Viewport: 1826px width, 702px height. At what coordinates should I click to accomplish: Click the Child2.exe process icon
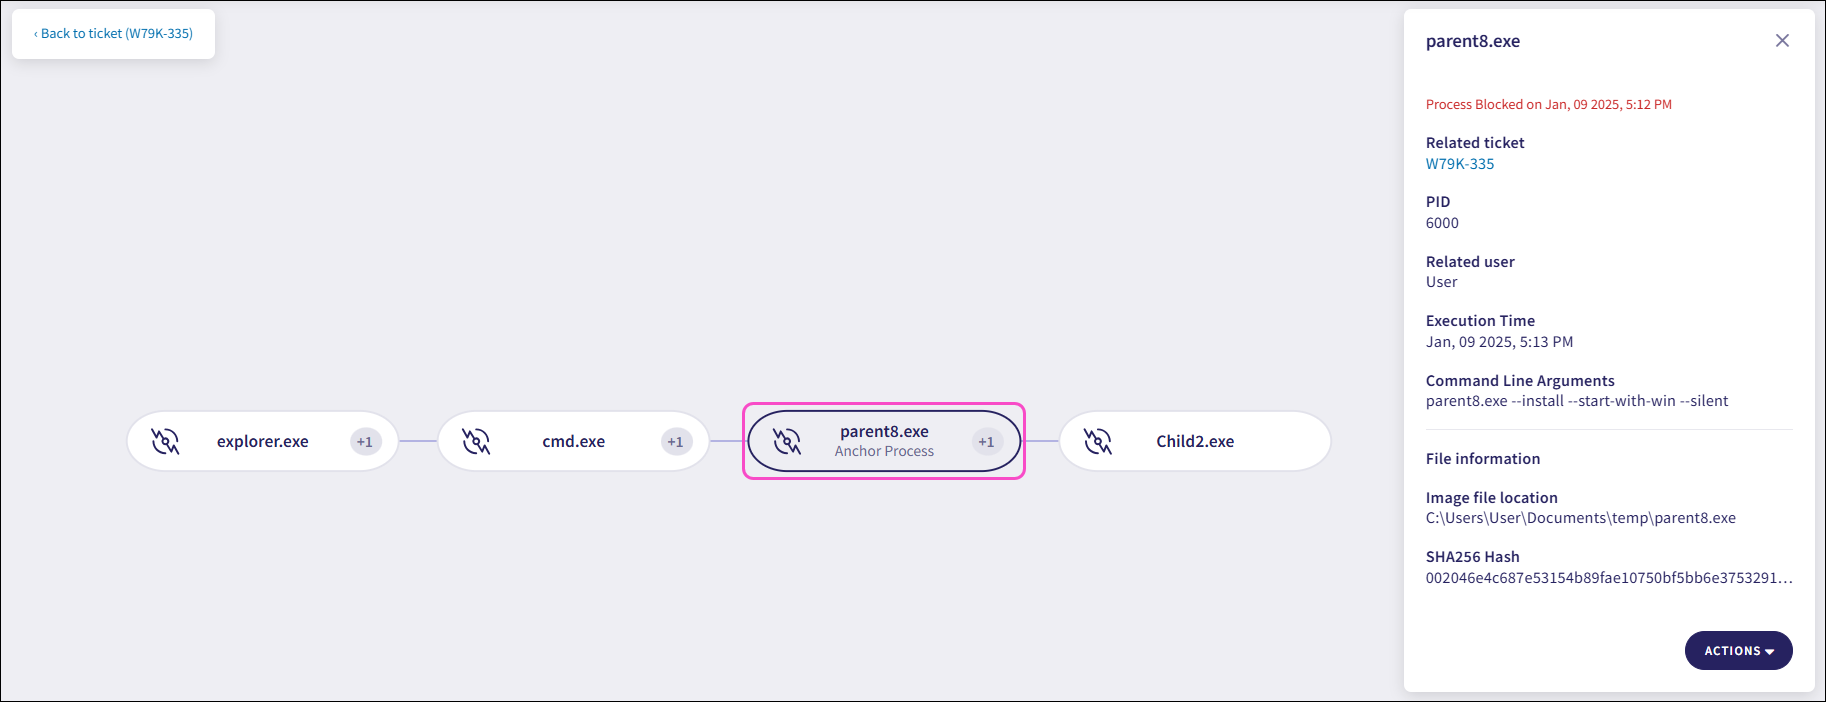pyautogui.click(x=1098, y=441)
